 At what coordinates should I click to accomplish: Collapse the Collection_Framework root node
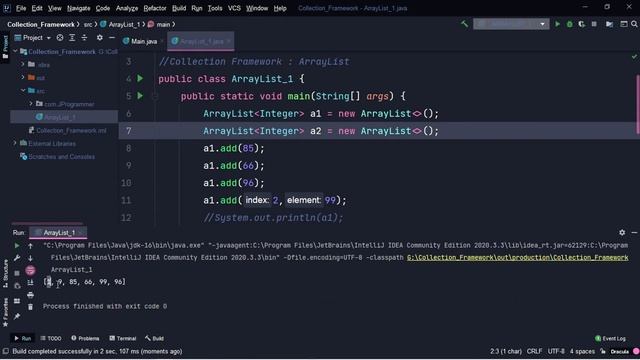pyautogui.click(x=16, y=51)
